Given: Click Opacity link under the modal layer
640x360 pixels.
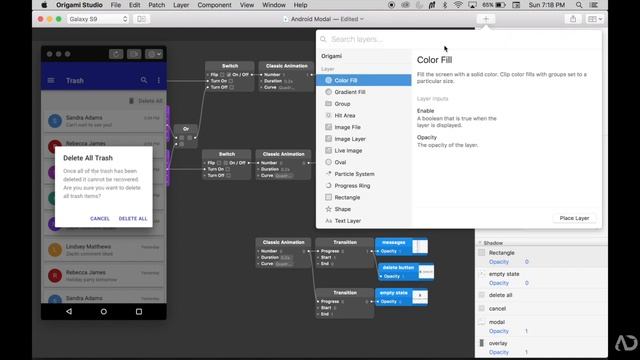Looking at the screenshot, I should point(499,331).
